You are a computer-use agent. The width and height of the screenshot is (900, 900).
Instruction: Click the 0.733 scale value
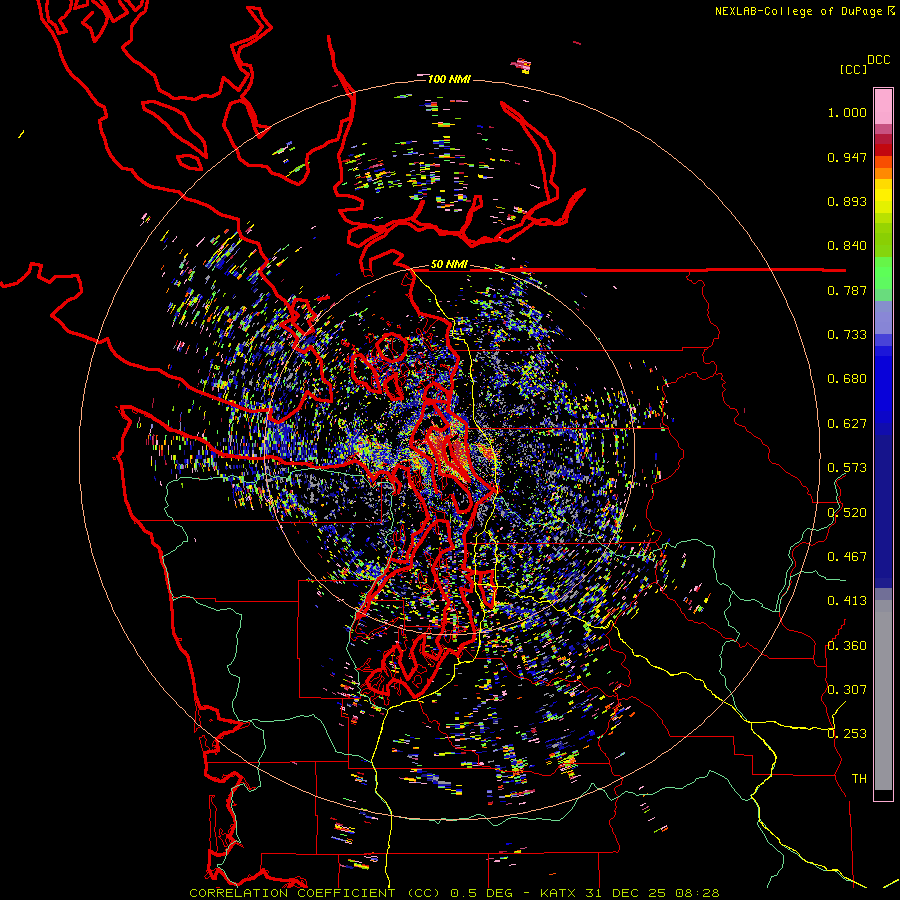[847, 335]
